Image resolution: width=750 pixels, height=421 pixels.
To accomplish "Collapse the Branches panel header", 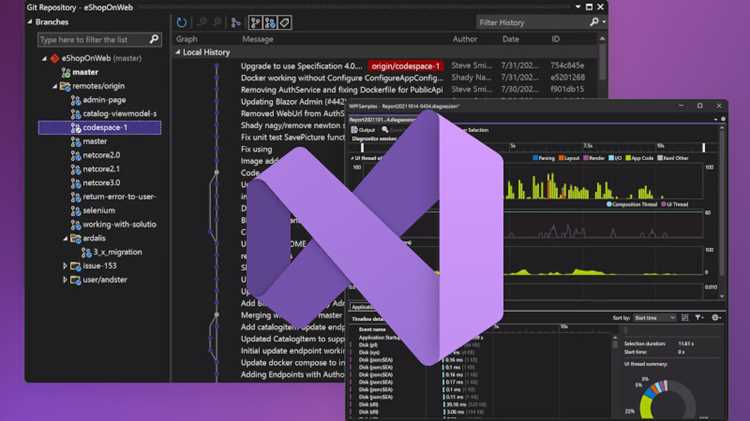I will (30, 22).
